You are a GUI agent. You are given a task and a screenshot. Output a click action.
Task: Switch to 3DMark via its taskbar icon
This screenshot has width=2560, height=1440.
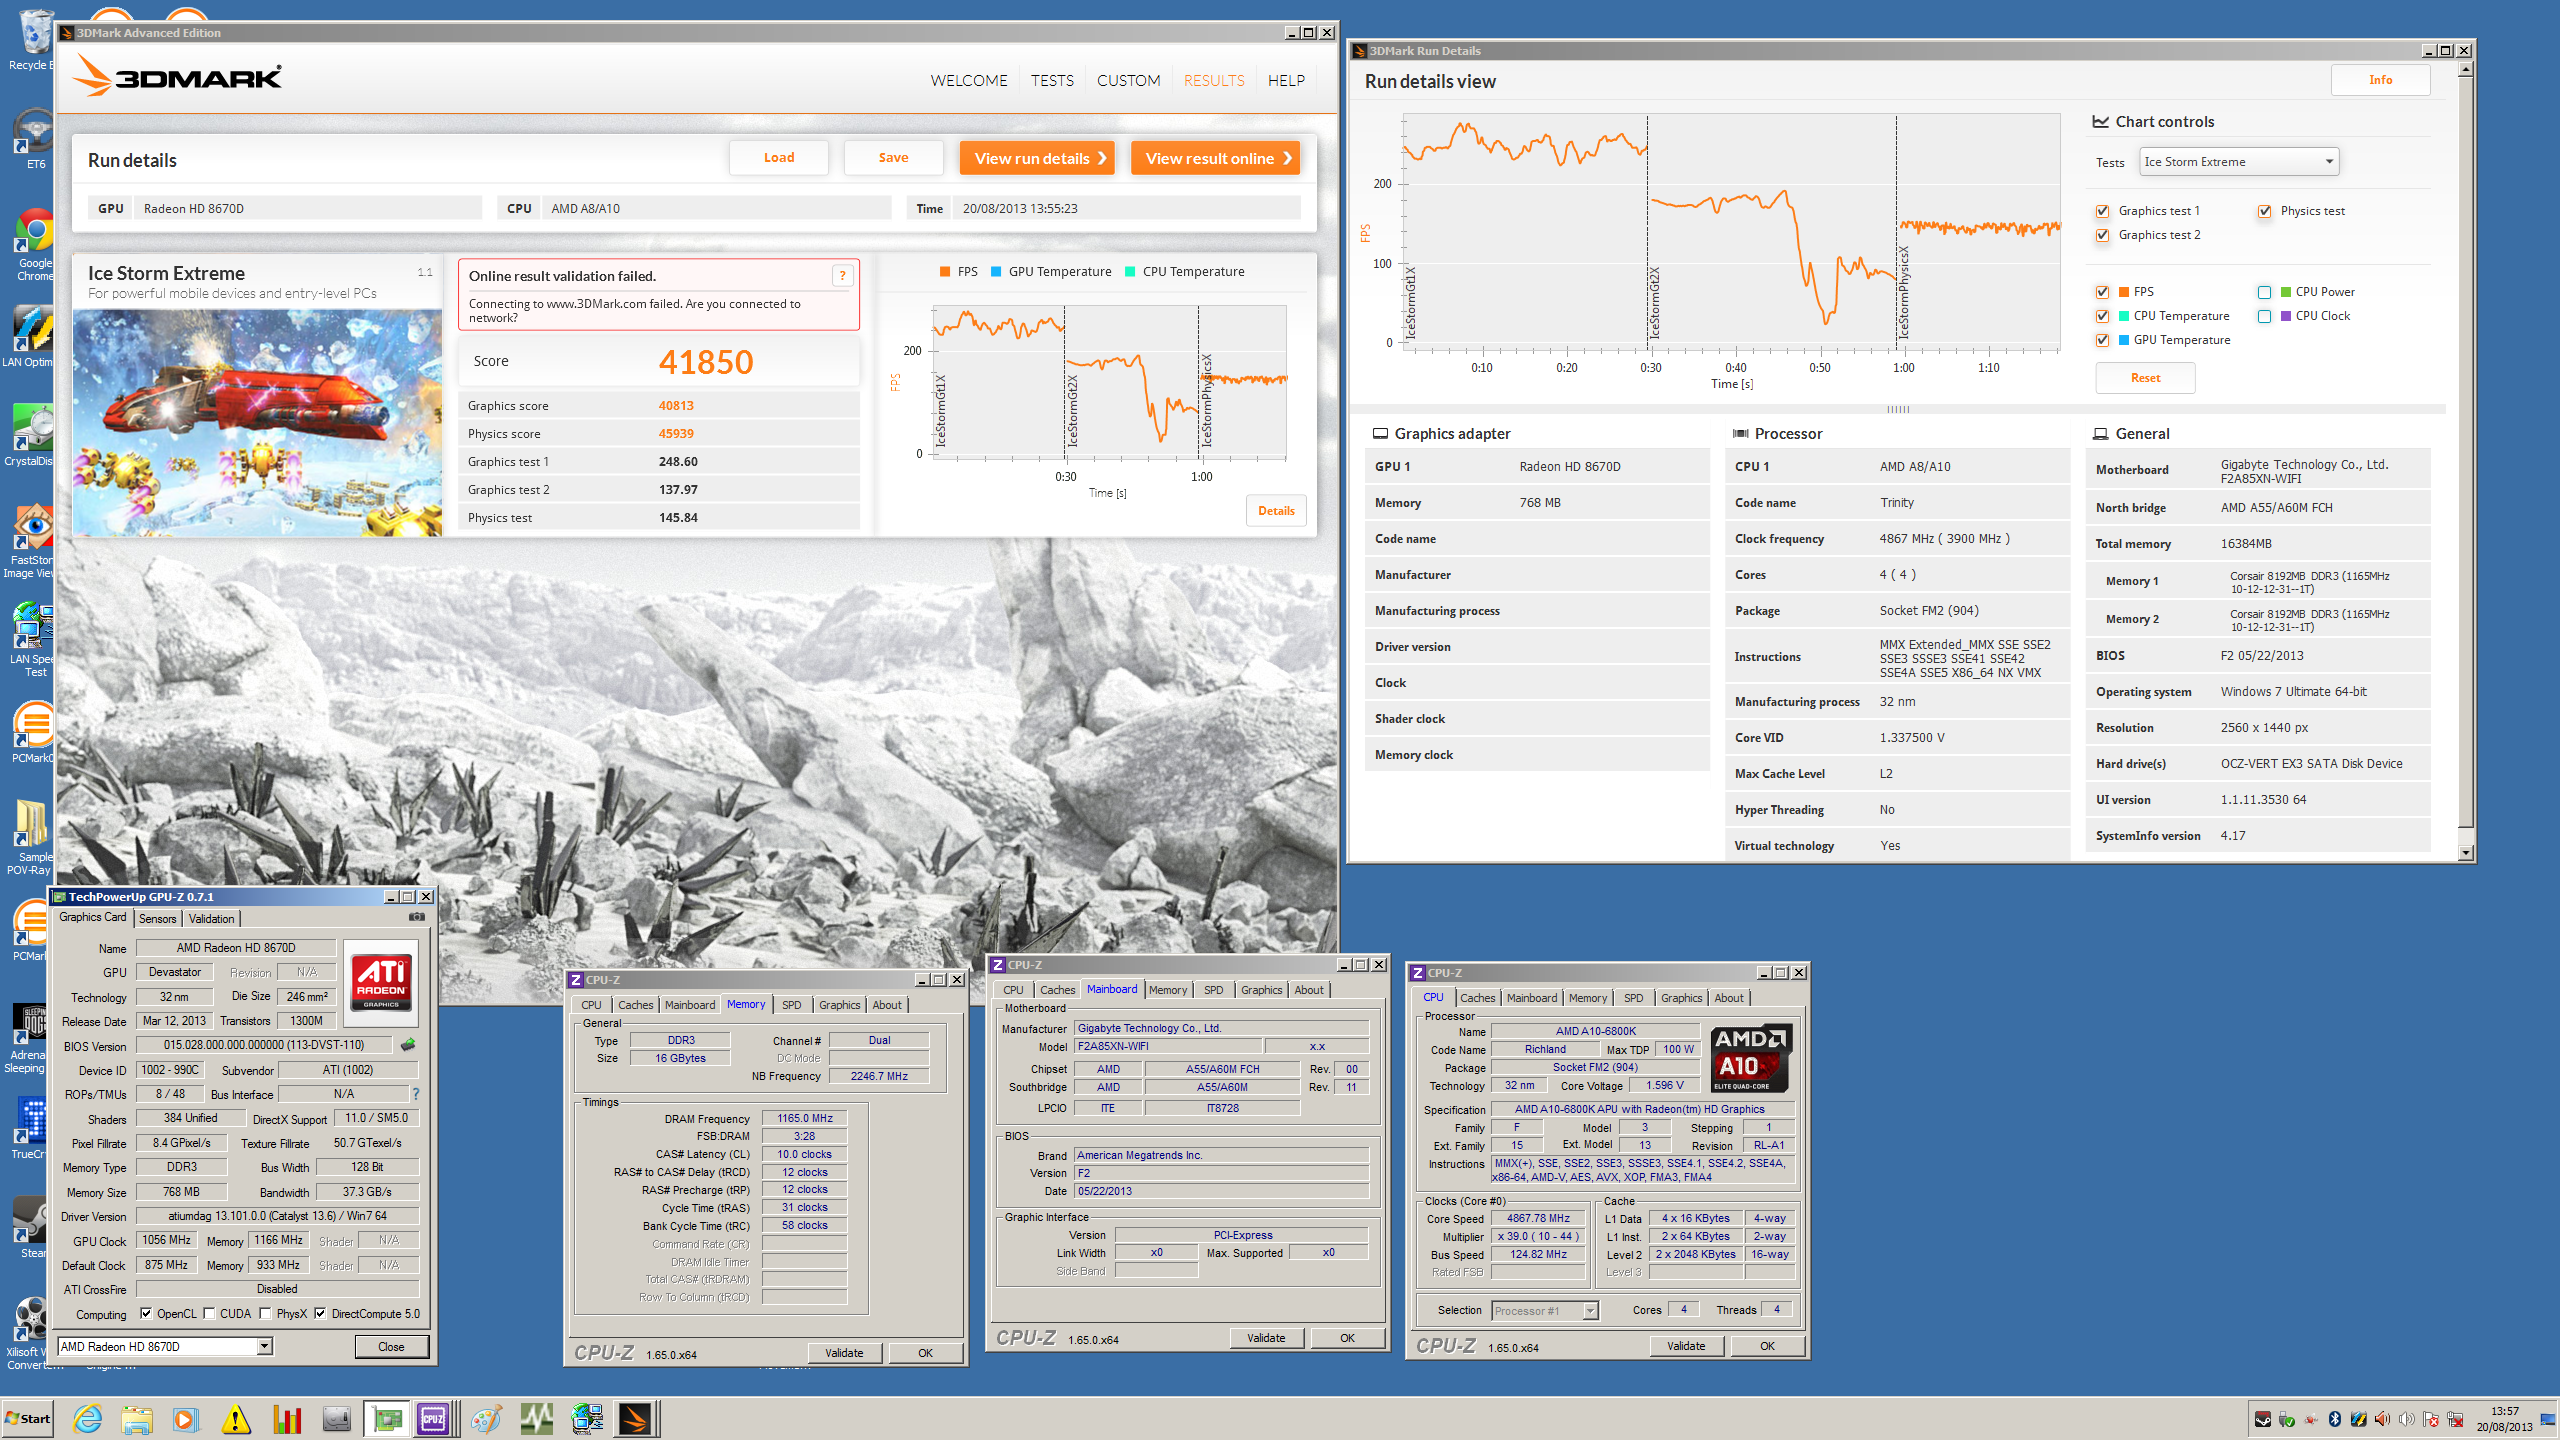[x=636, y=1419]
